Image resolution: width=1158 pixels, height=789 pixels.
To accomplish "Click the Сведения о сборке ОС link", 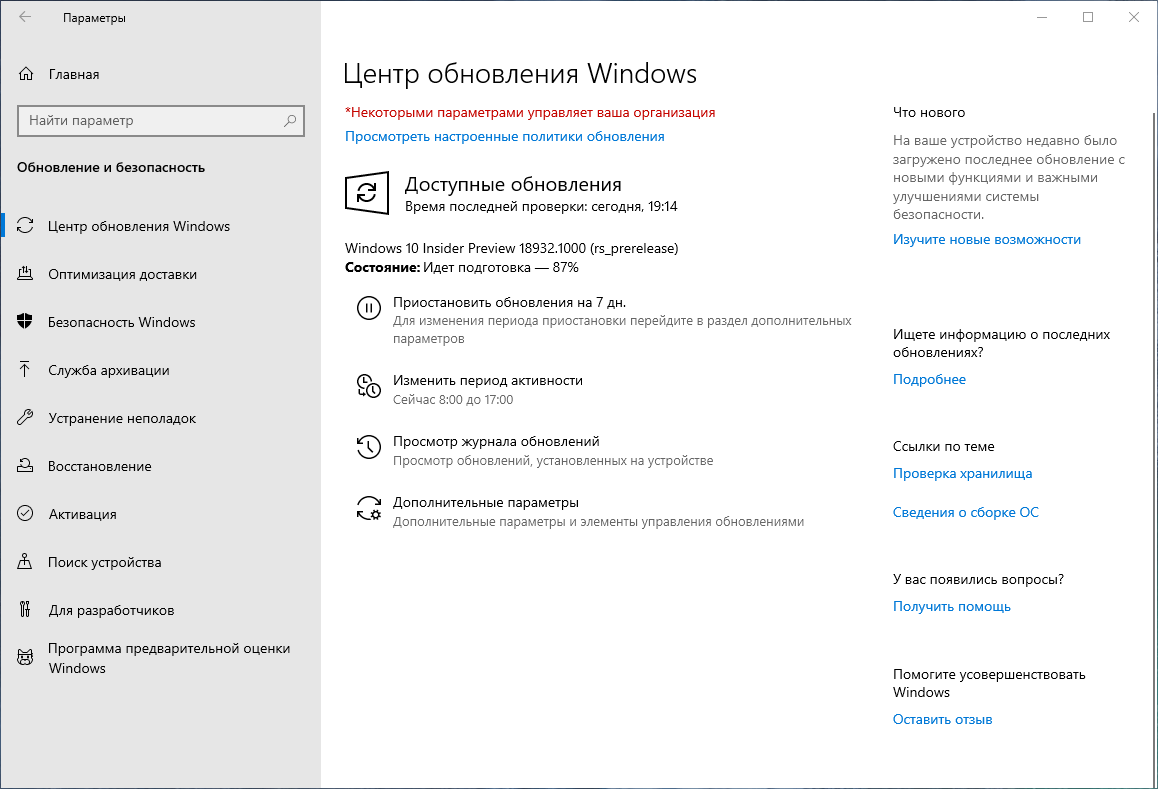I will pyautogui.click(x=965, y=511).
